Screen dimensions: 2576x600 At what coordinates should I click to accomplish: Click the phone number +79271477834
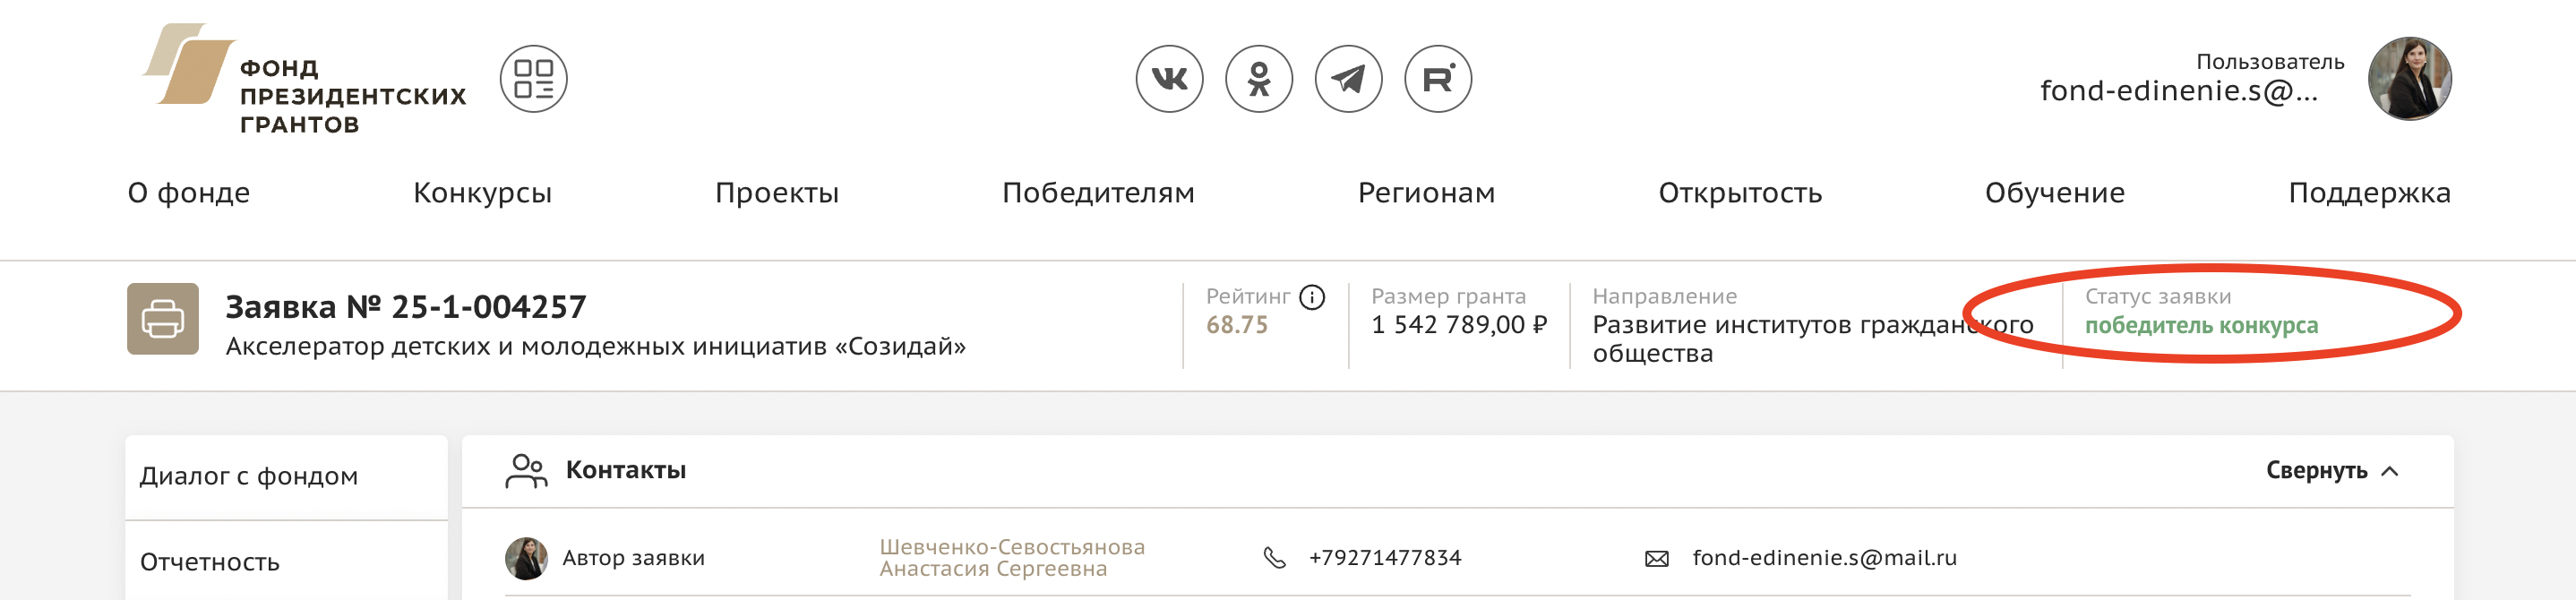[x=1384, y=558]
